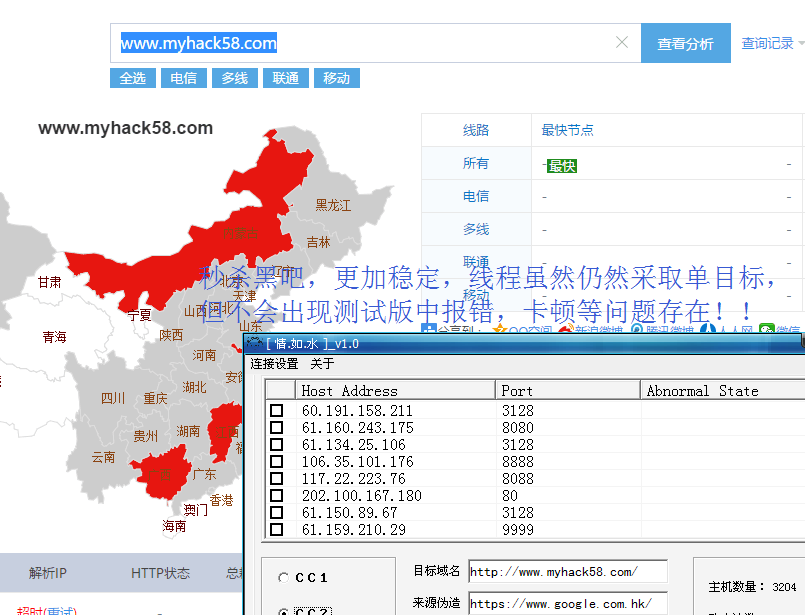This screenshot has height=615, width=805.
Task: Tick the checkbox for host 61.150.89.67
Action: coord(276,512)
